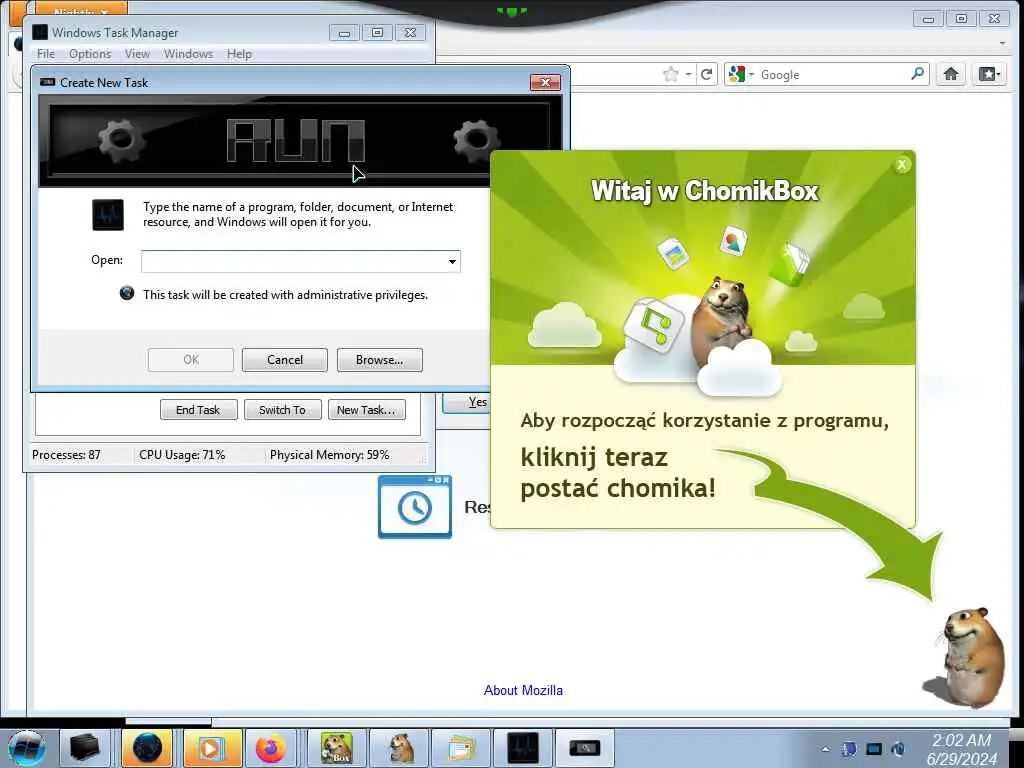Switch to Firefox on the taskbar
1024x768 pixels.
click(271, 748)
